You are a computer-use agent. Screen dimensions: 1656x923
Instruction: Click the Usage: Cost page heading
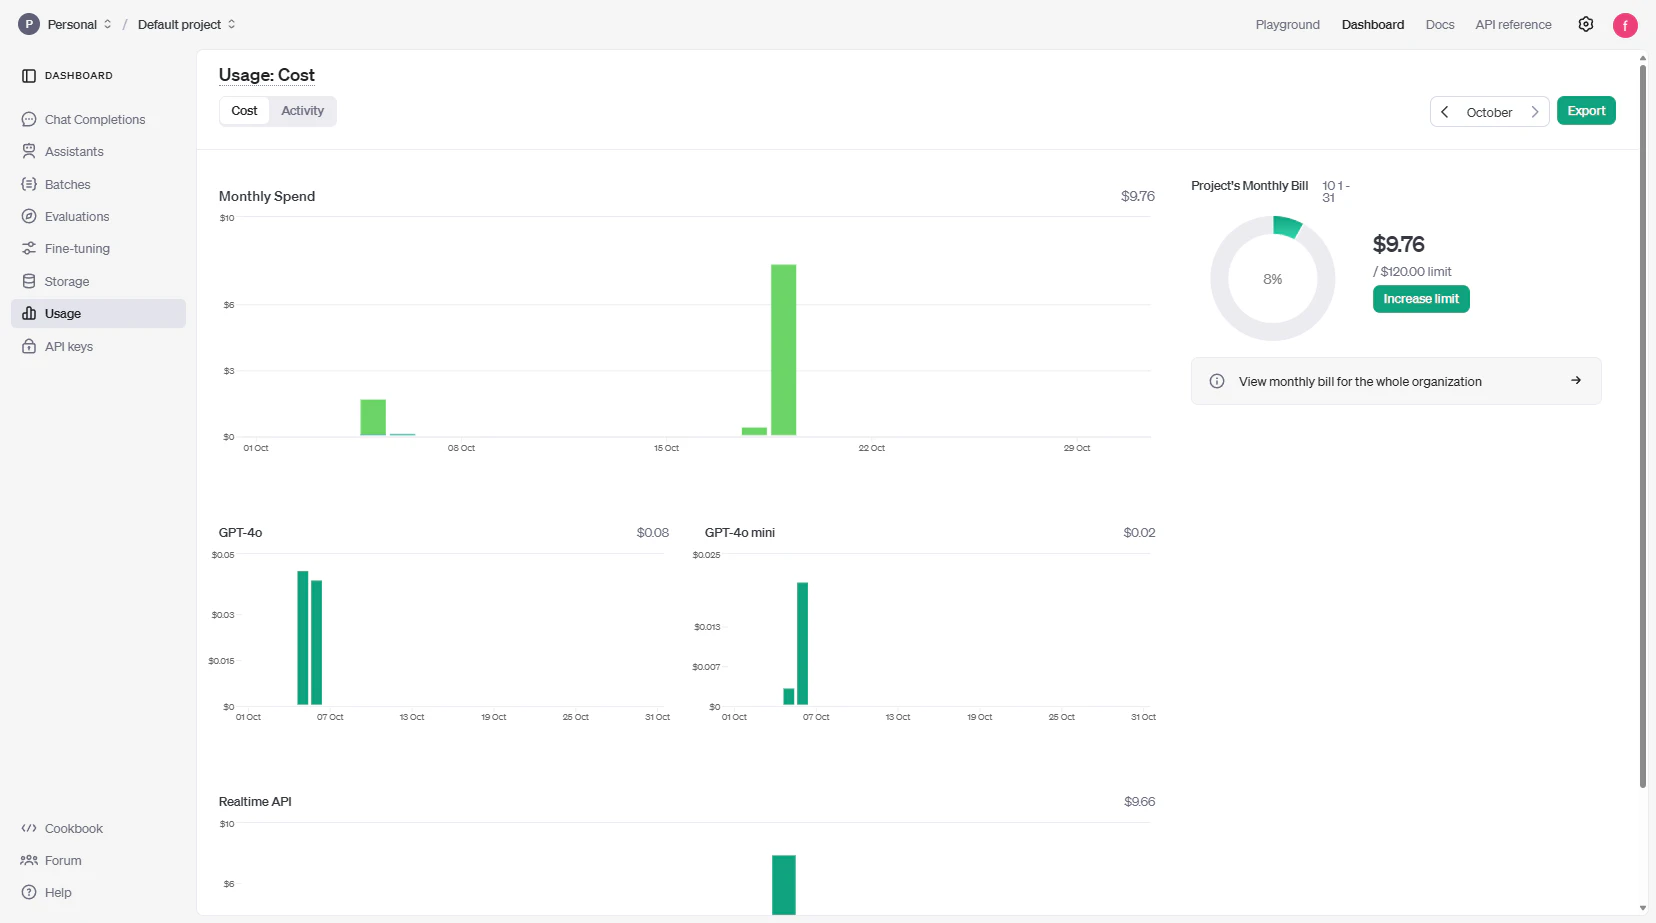pos(267,75)
